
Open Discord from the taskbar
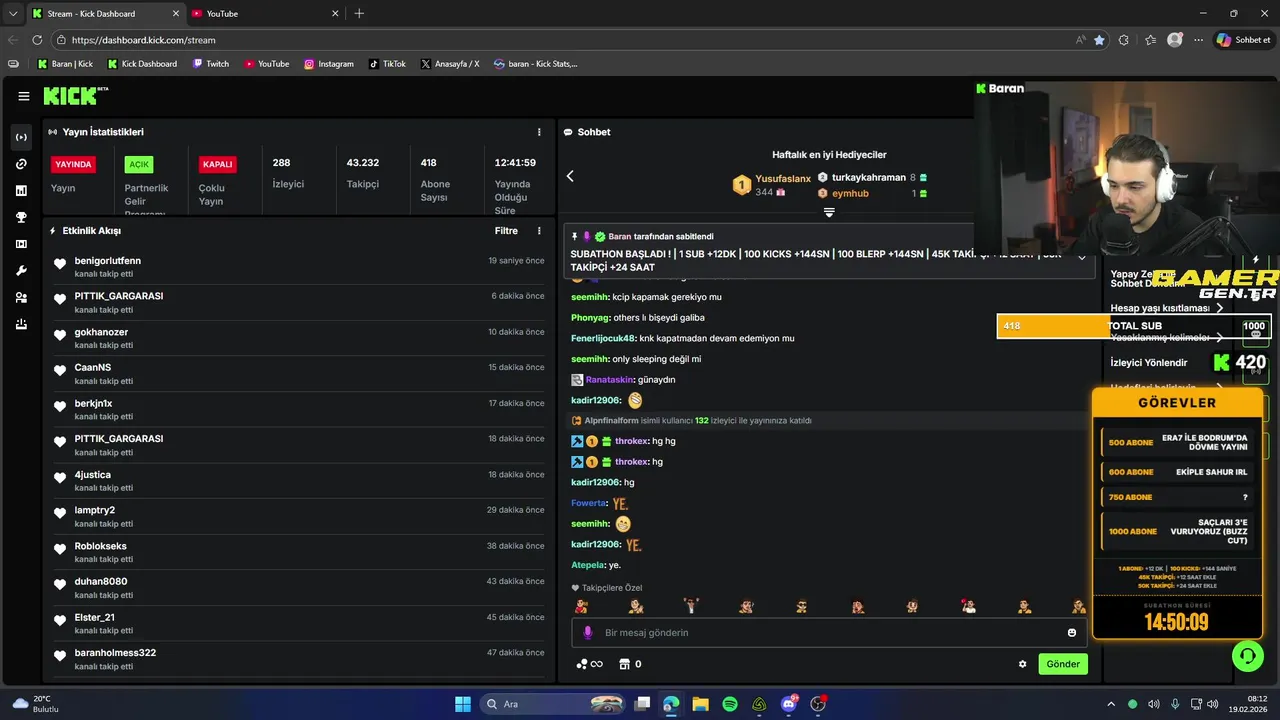coord(789,704)
